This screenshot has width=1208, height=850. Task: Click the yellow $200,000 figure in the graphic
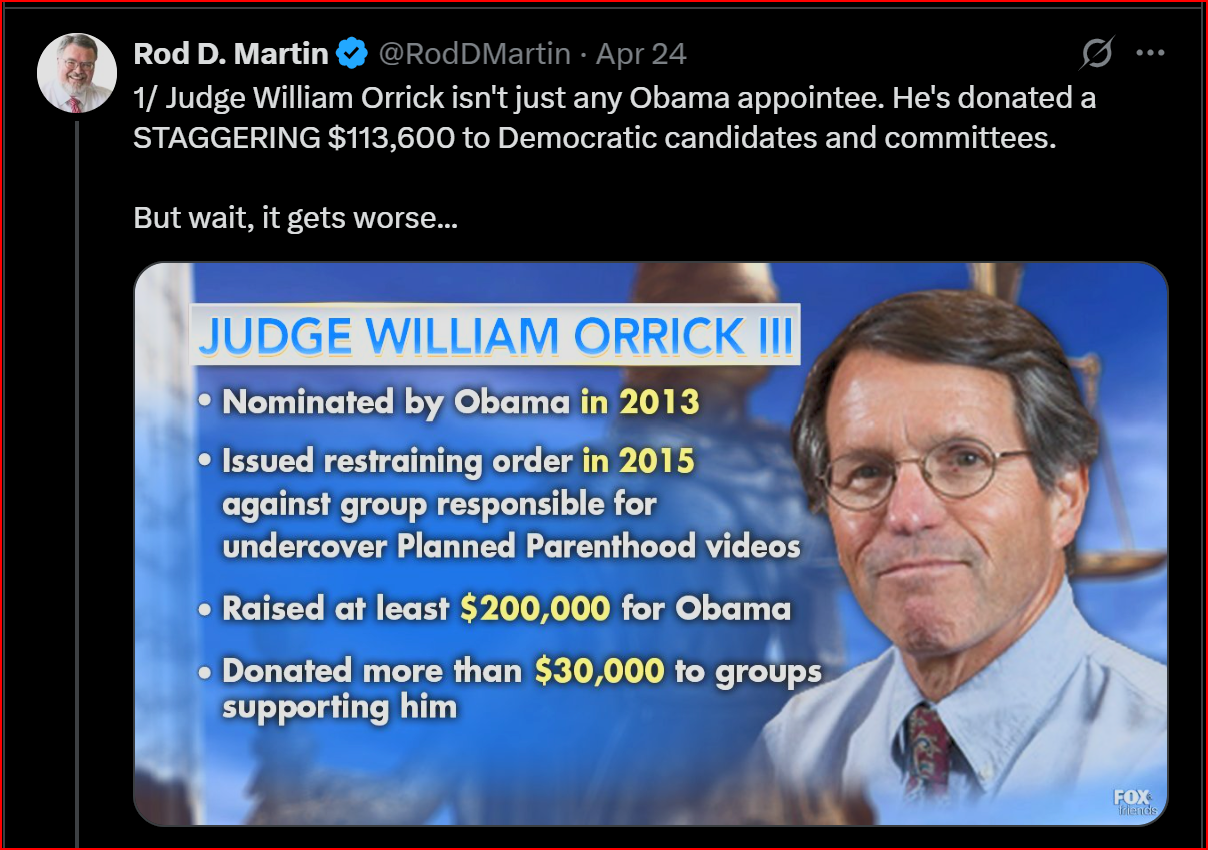point(535,609)
